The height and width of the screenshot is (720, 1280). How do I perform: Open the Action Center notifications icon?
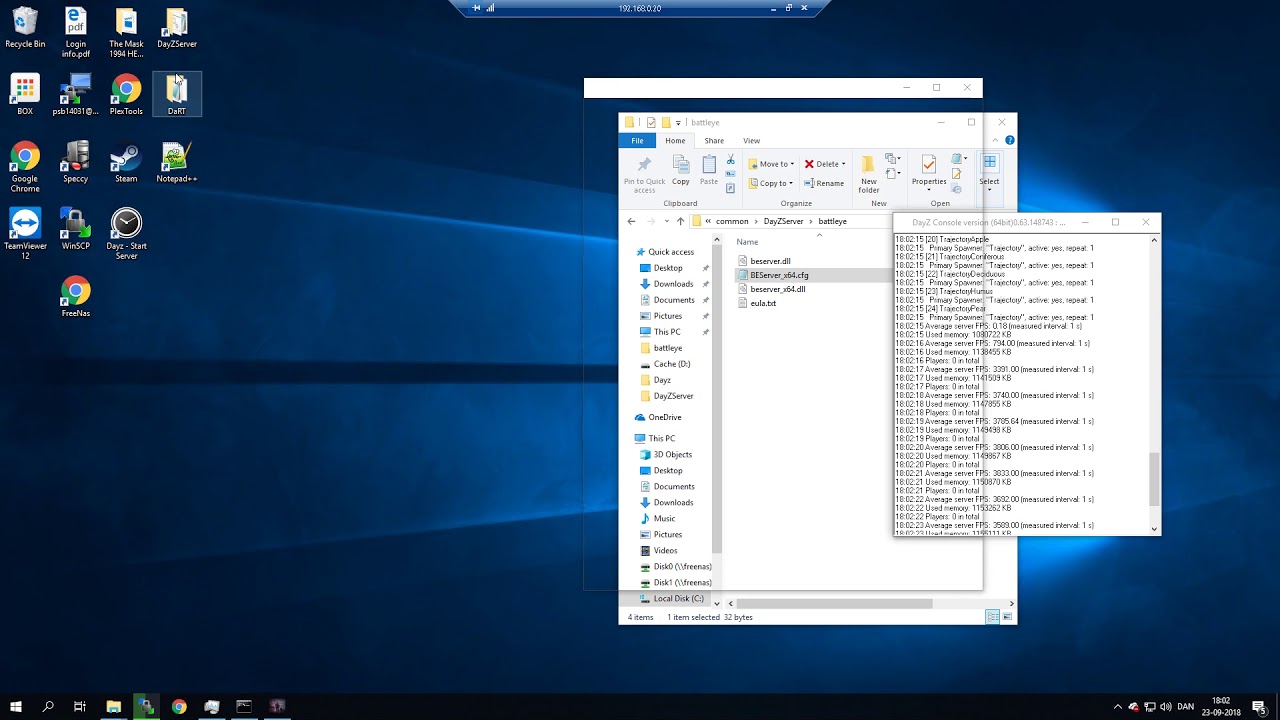pos(1258,706)
